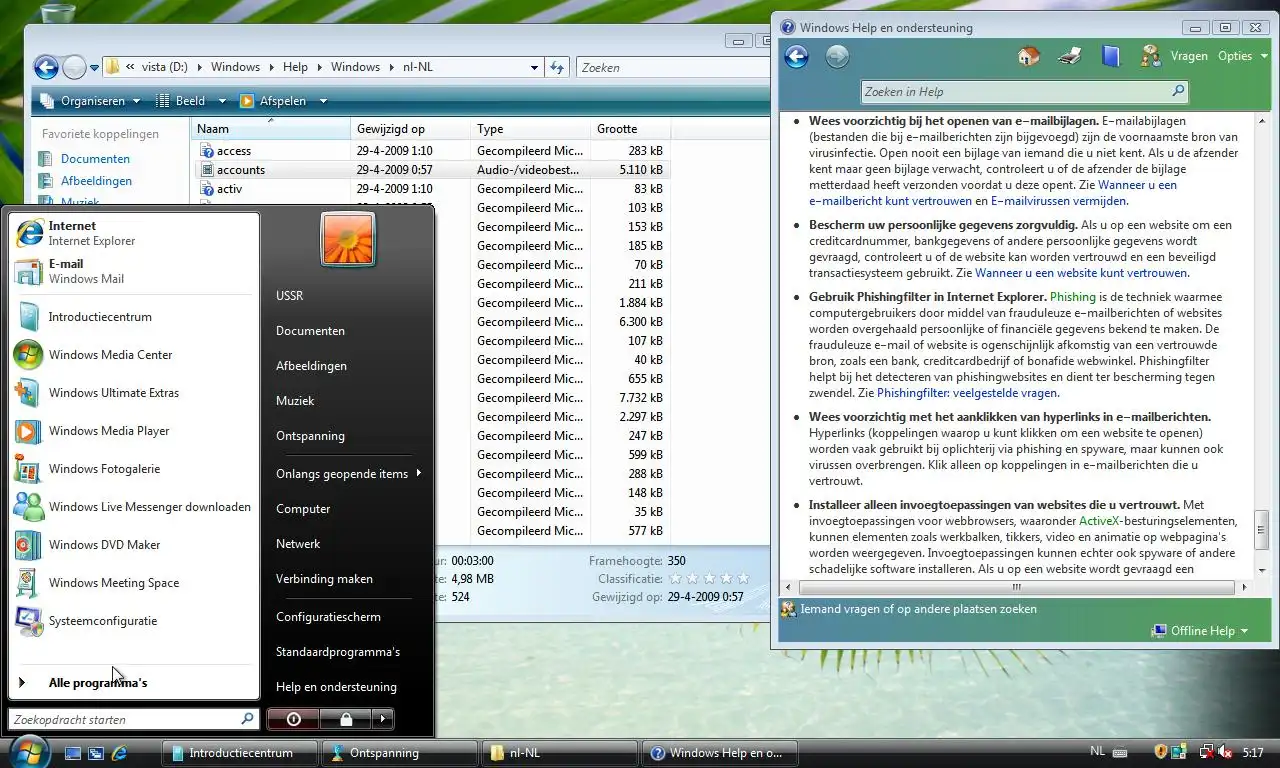This screenshot has width=1280, height=768.
Task: Click the green 'Phishing' glossary term
Action: [1072, 297]
